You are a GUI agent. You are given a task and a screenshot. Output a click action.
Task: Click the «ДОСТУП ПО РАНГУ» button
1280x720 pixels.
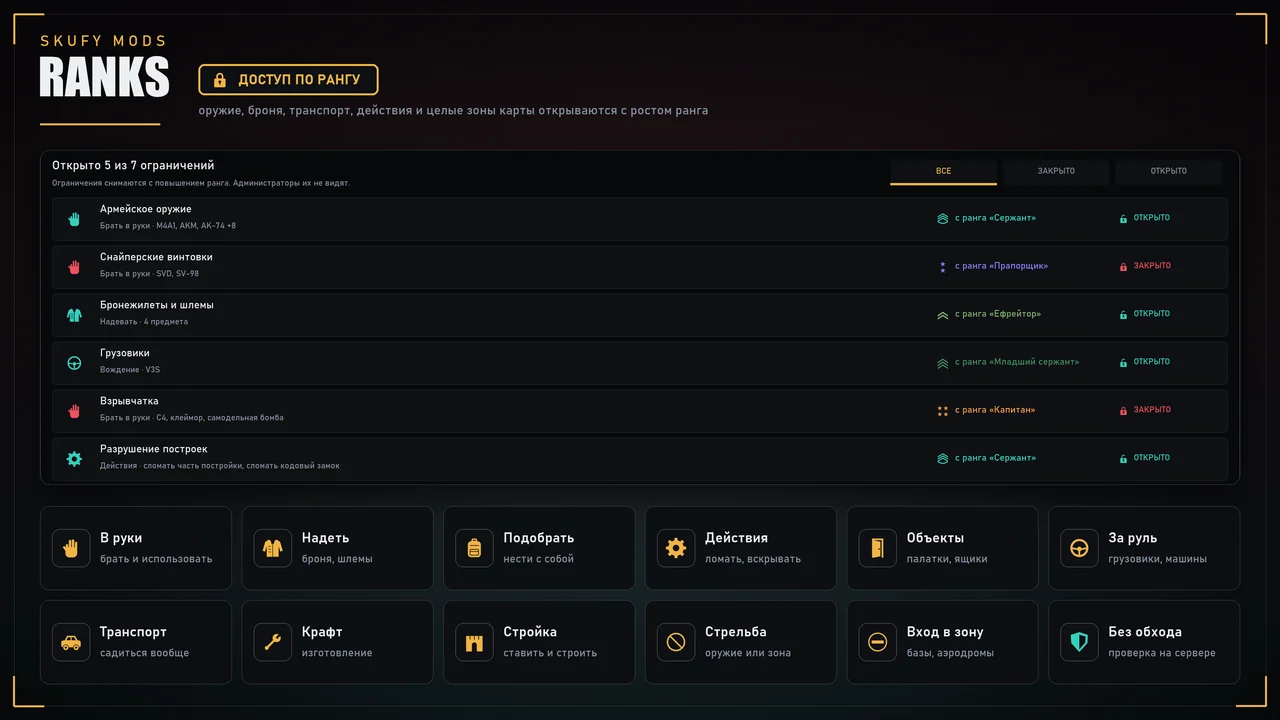pos(288,80)
